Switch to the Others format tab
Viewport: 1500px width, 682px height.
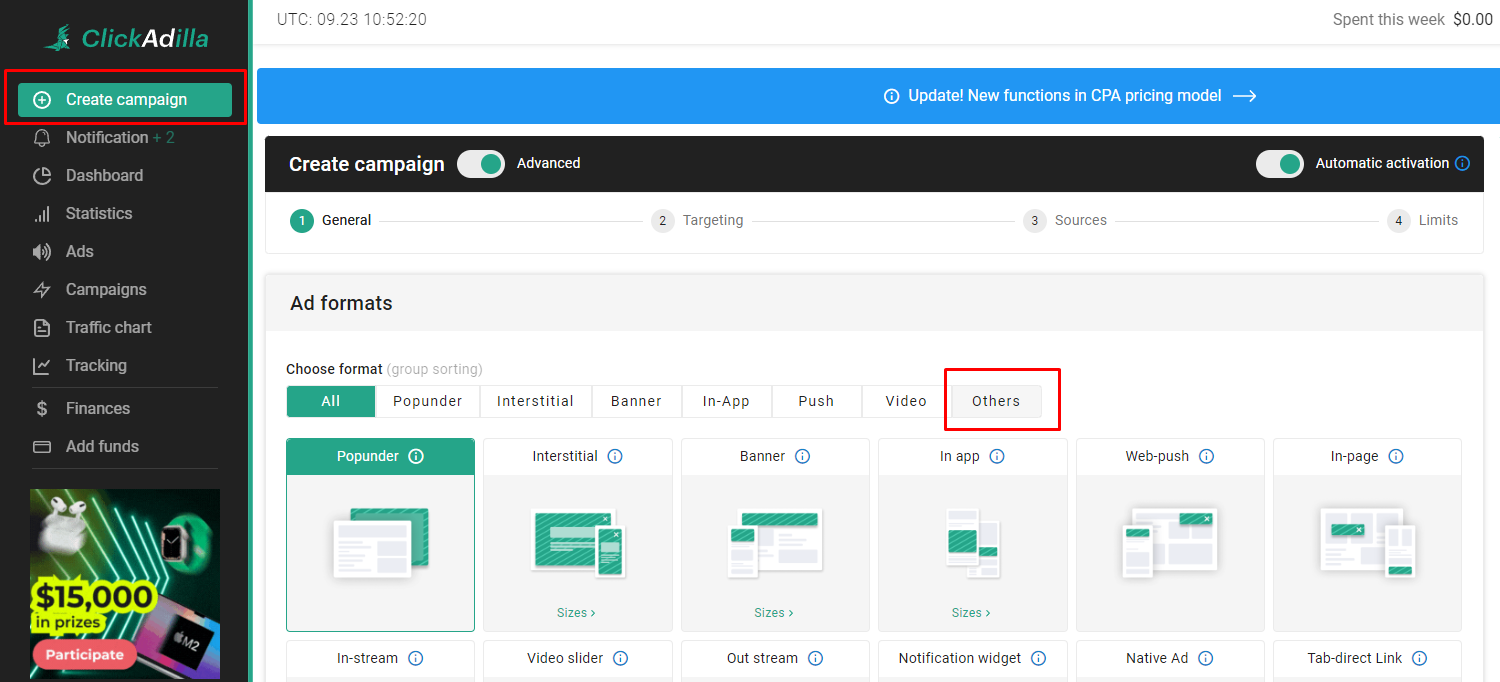point(996,400)
